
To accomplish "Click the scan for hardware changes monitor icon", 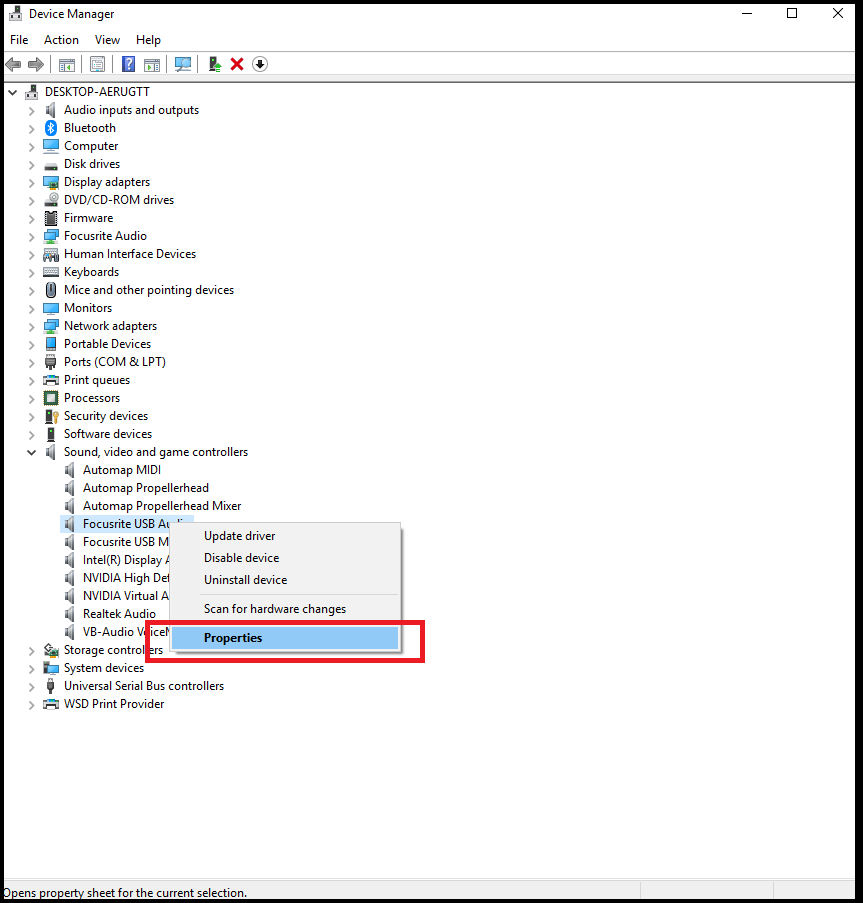I will tap(183, 64).
